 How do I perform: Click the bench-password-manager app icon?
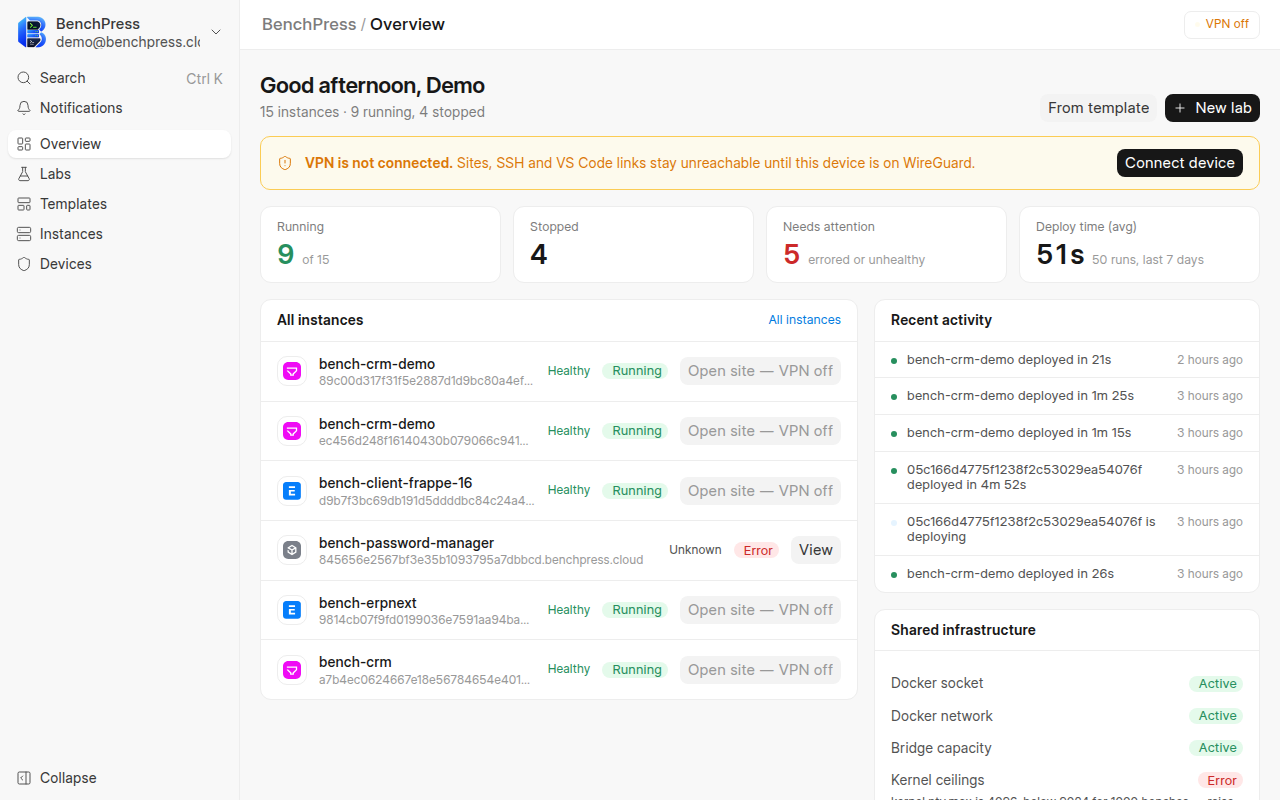click(x=292, y=550)
